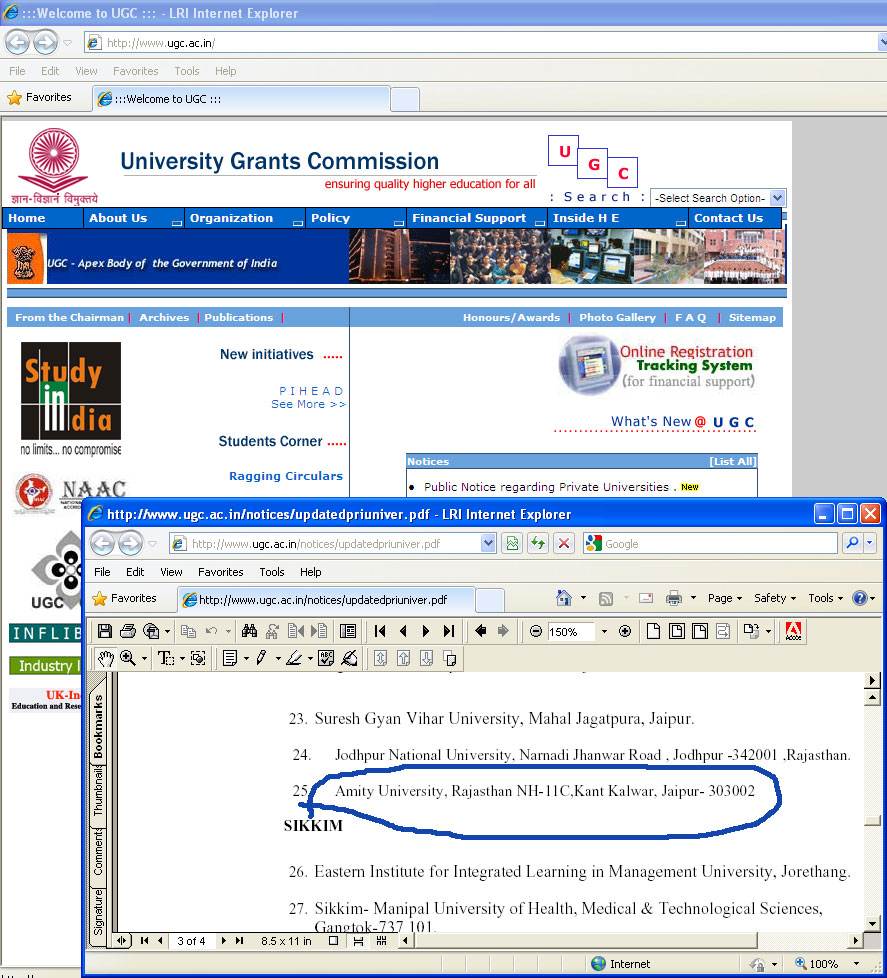Open the binoculars Search tool in PDF toolbar
Screen dimensions: 887x978
250,631
